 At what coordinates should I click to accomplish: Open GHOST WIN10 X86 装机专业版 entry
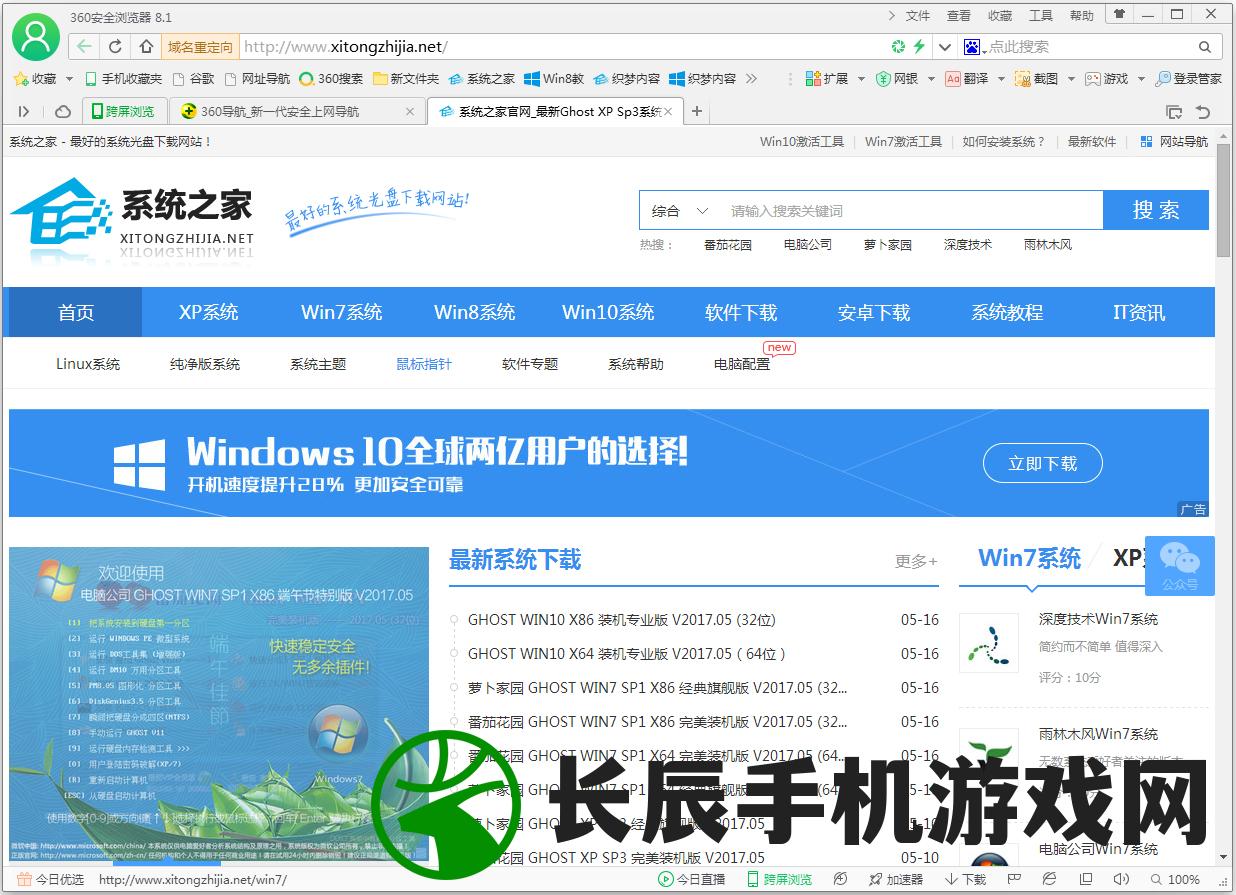pos(622,620)
